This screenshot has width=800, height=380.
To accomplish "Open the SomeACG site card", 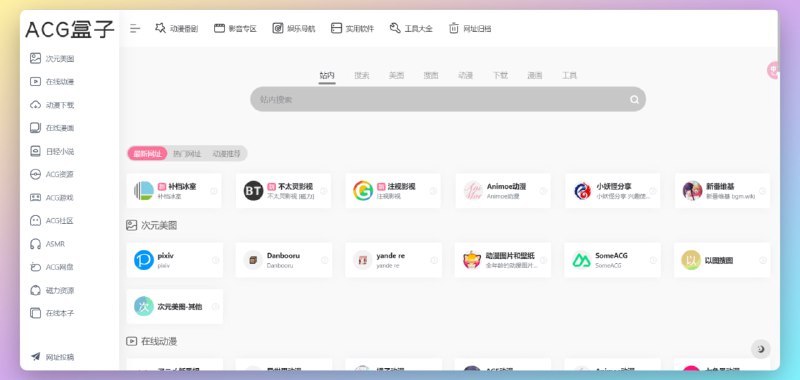I will pyautogui.click(x=612, y=260).
